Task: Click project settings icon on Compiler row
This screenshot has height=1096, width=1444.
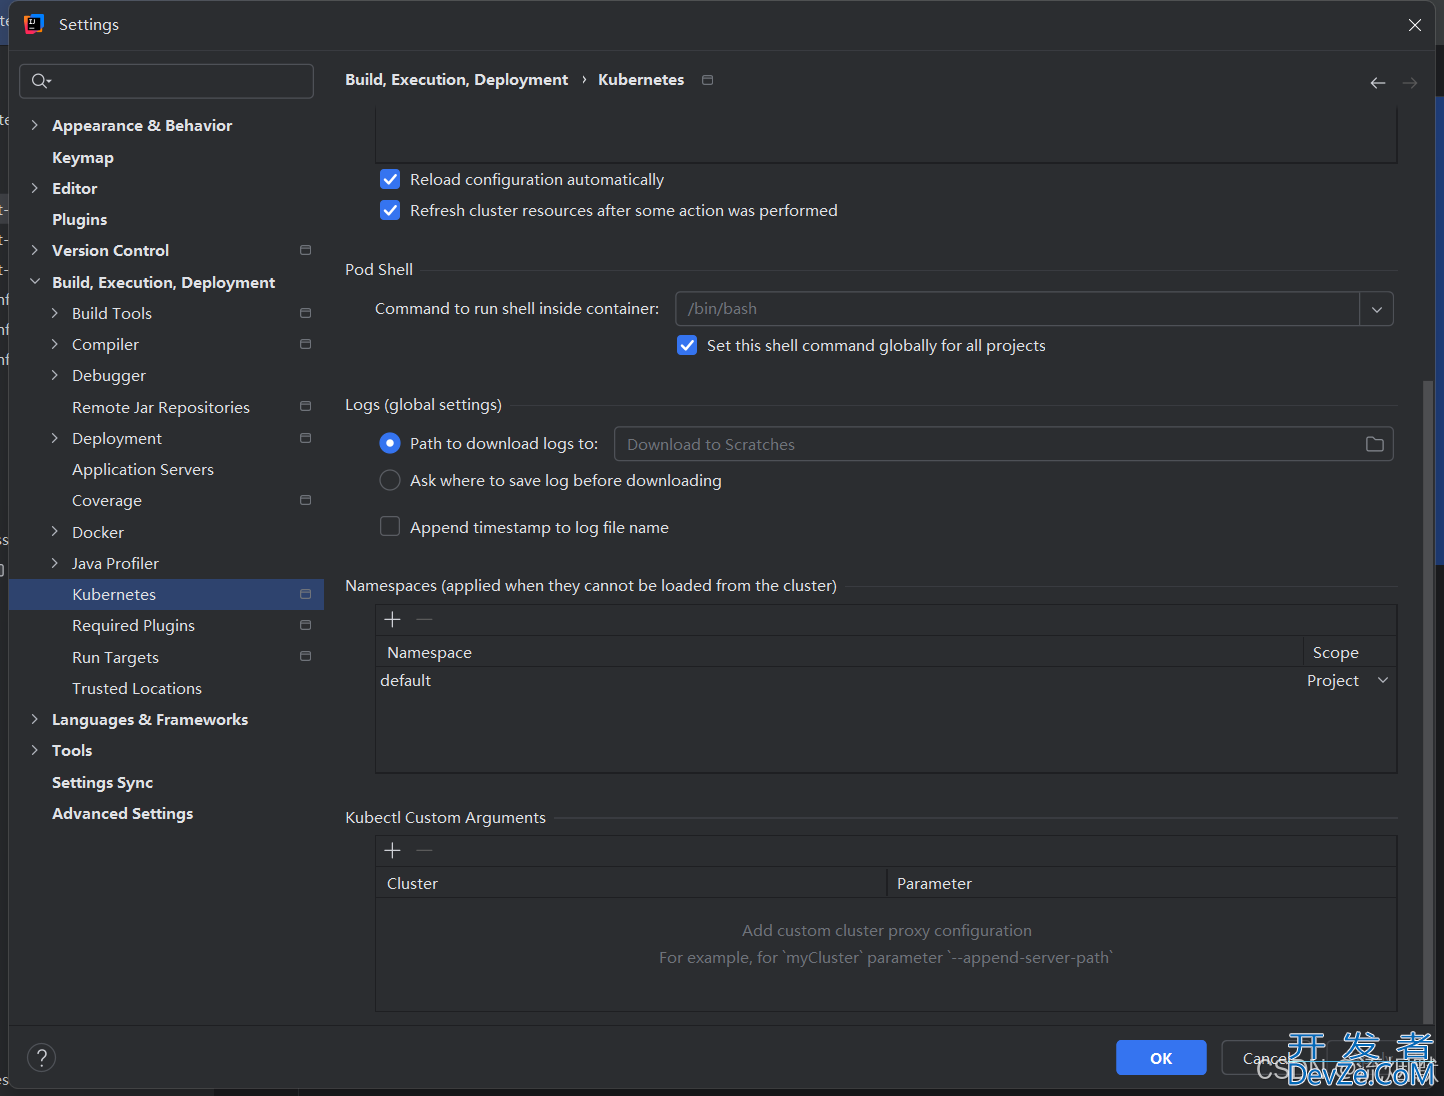Action: (306, 344)
